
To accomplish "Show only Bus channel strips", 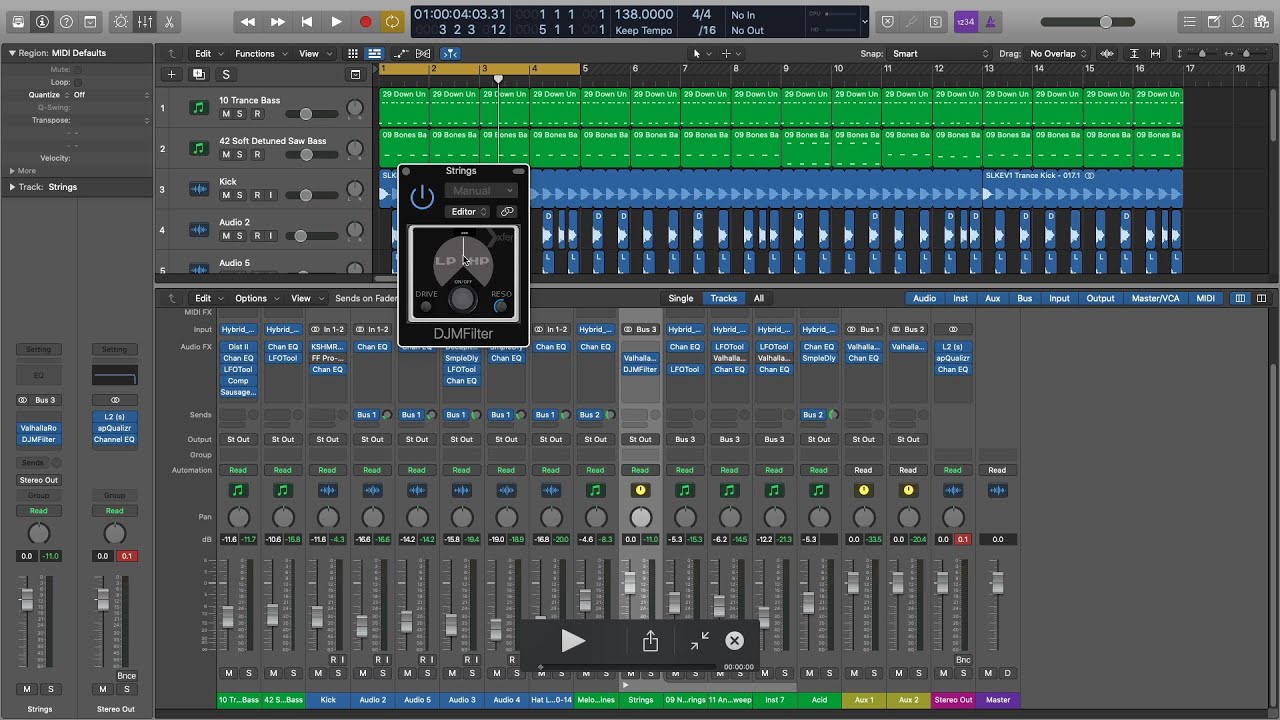I will [x=1024, y=298].
